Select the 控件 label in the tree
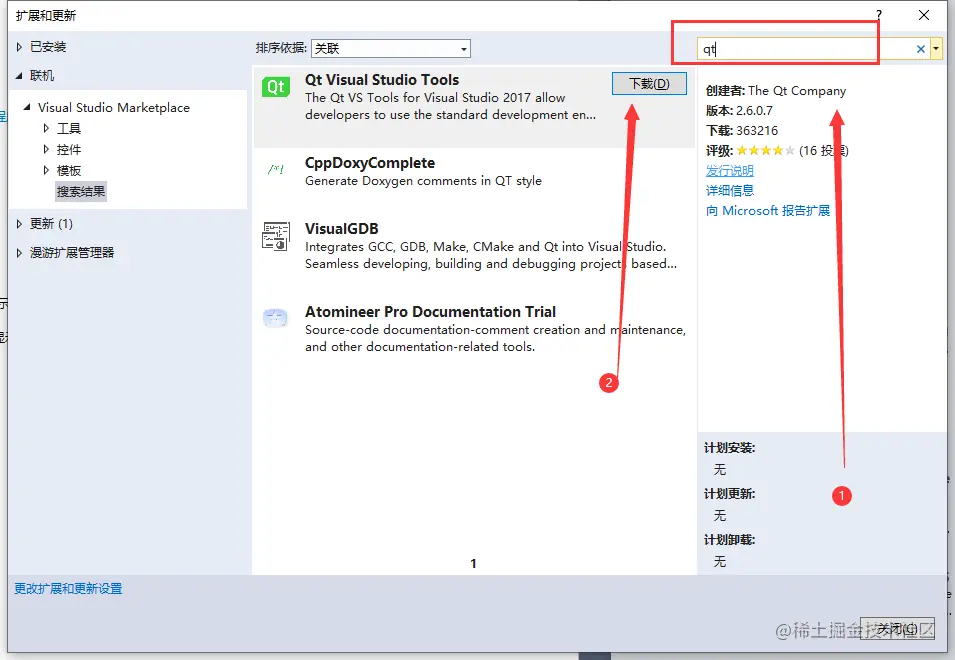The width and height of the screenshot is (955, 660). pyautogui.click(x=69, y=150)
